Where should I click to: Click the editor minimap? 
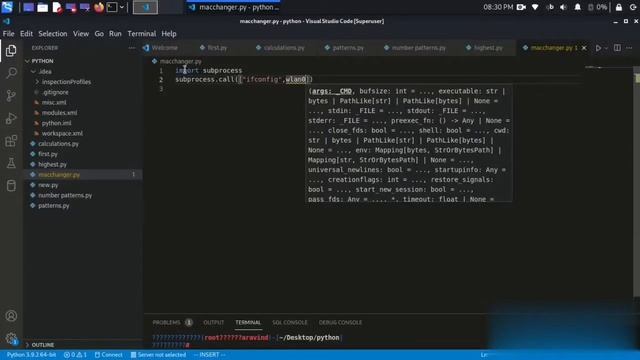click(x=608, y=67)
